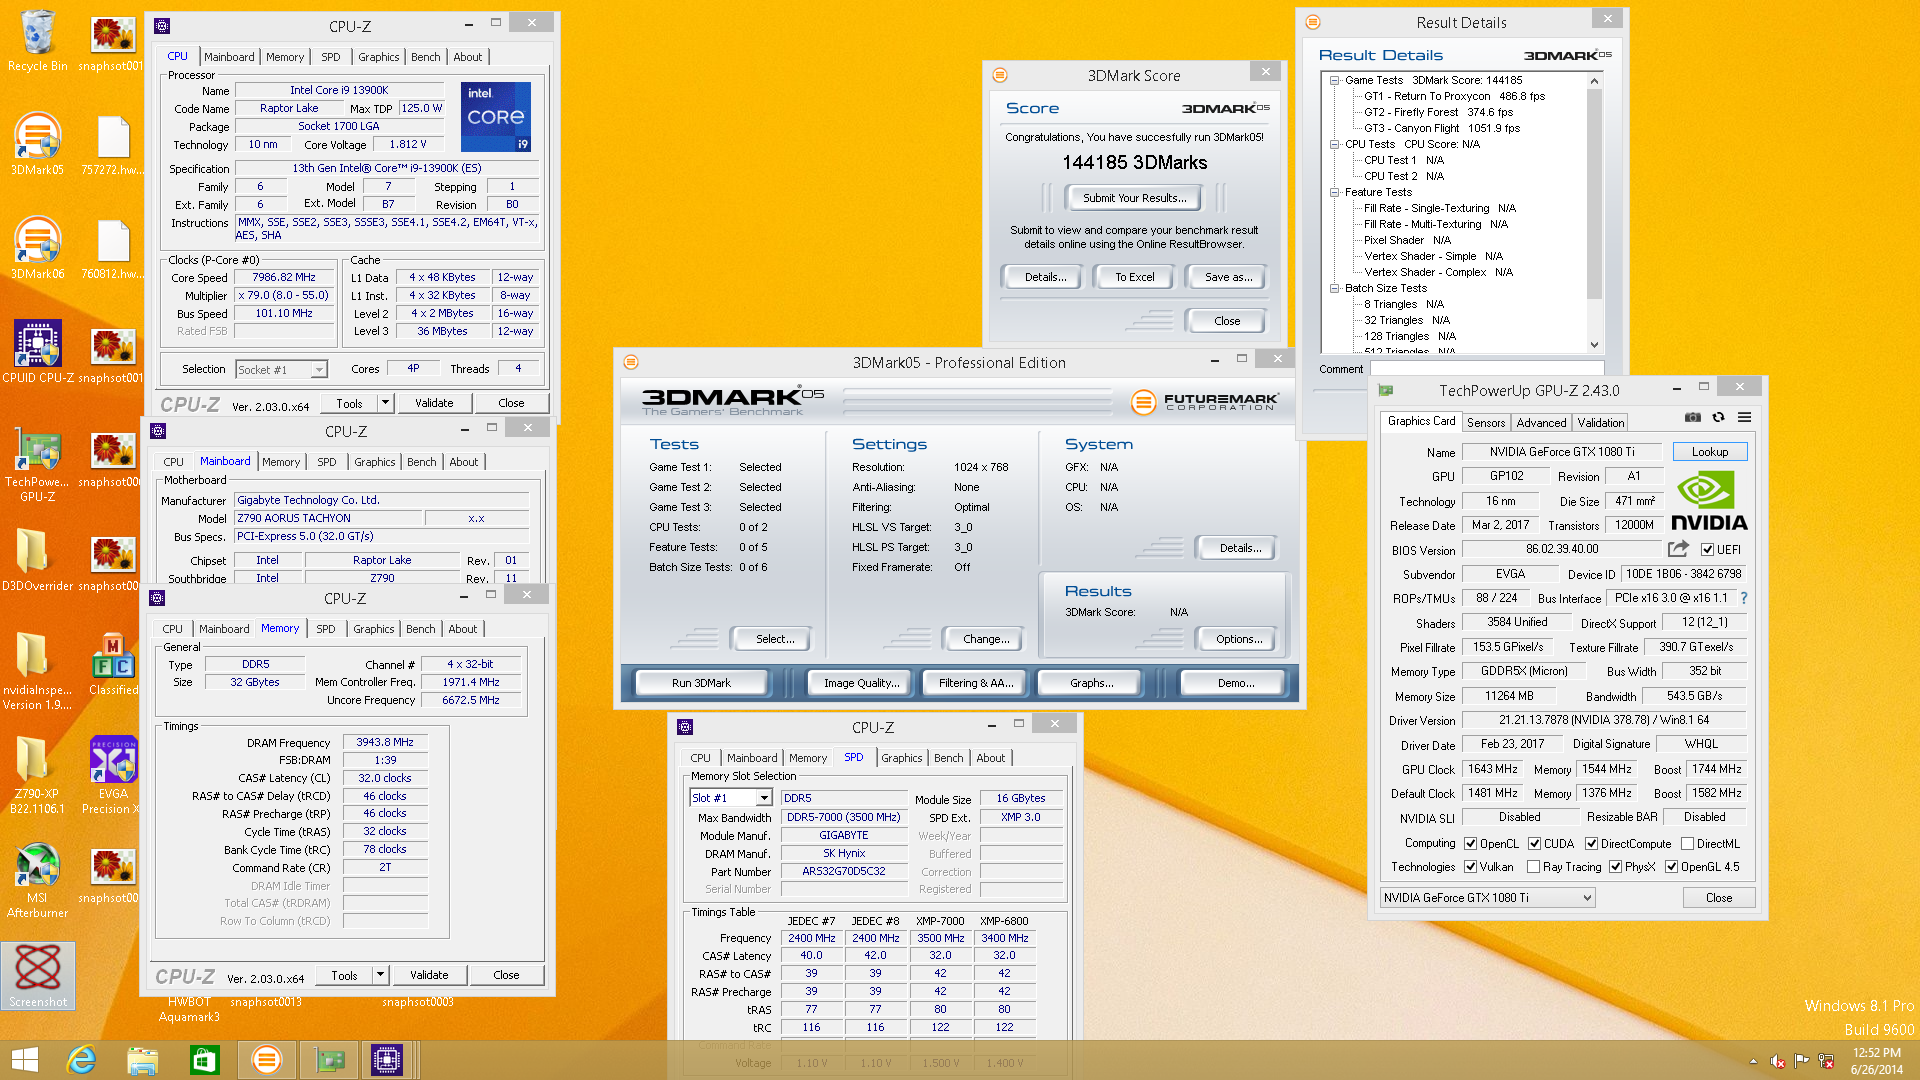Open the EVGA Precision X desktop icon
The height and width of the screenshot is (1080, 1920).
(113, 776)
